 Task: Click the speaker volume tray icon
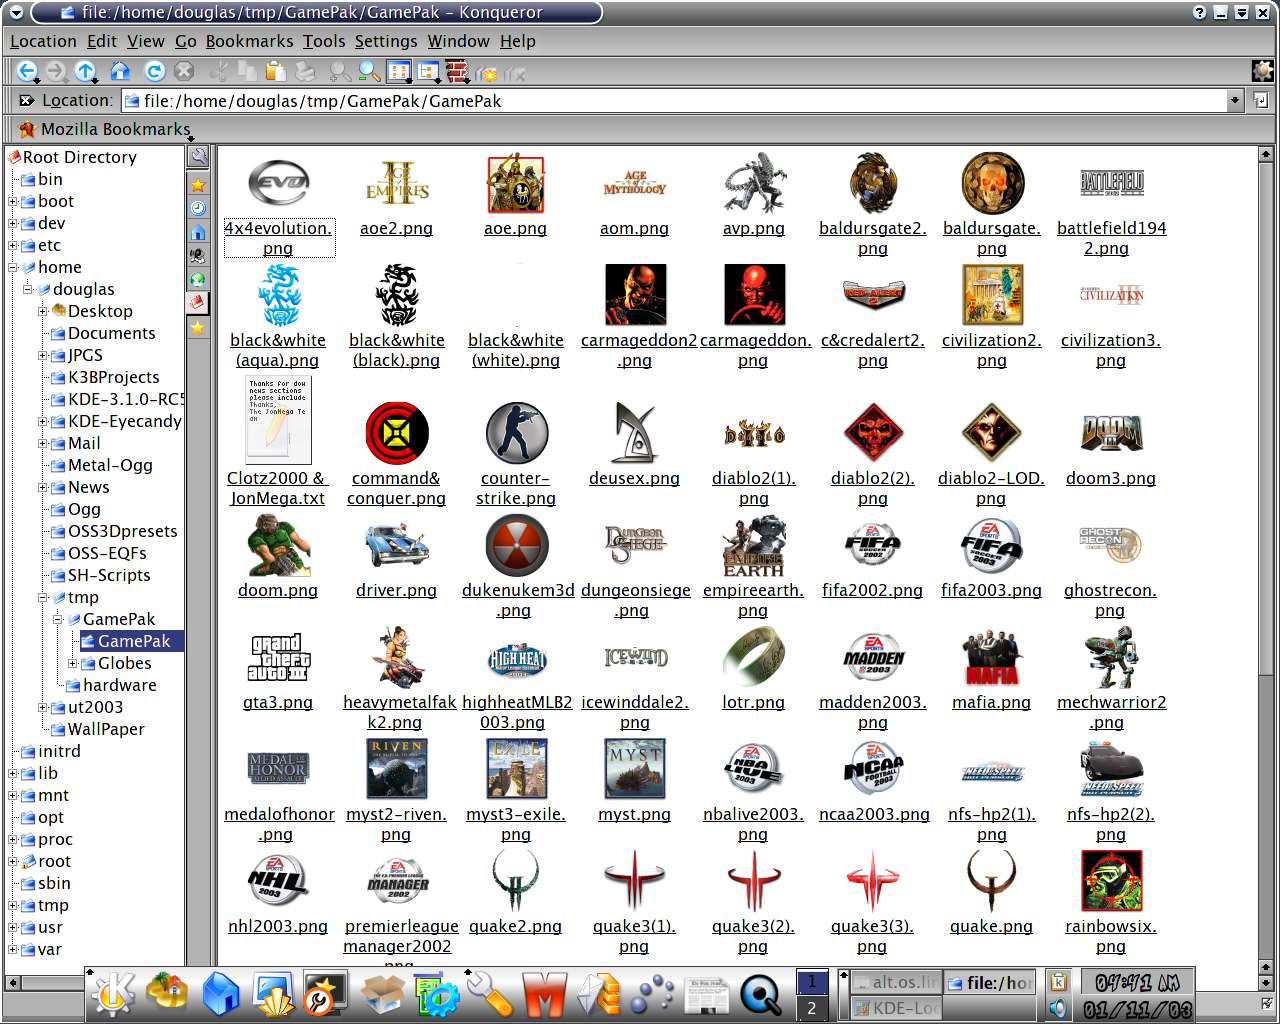point(1058,1008)
